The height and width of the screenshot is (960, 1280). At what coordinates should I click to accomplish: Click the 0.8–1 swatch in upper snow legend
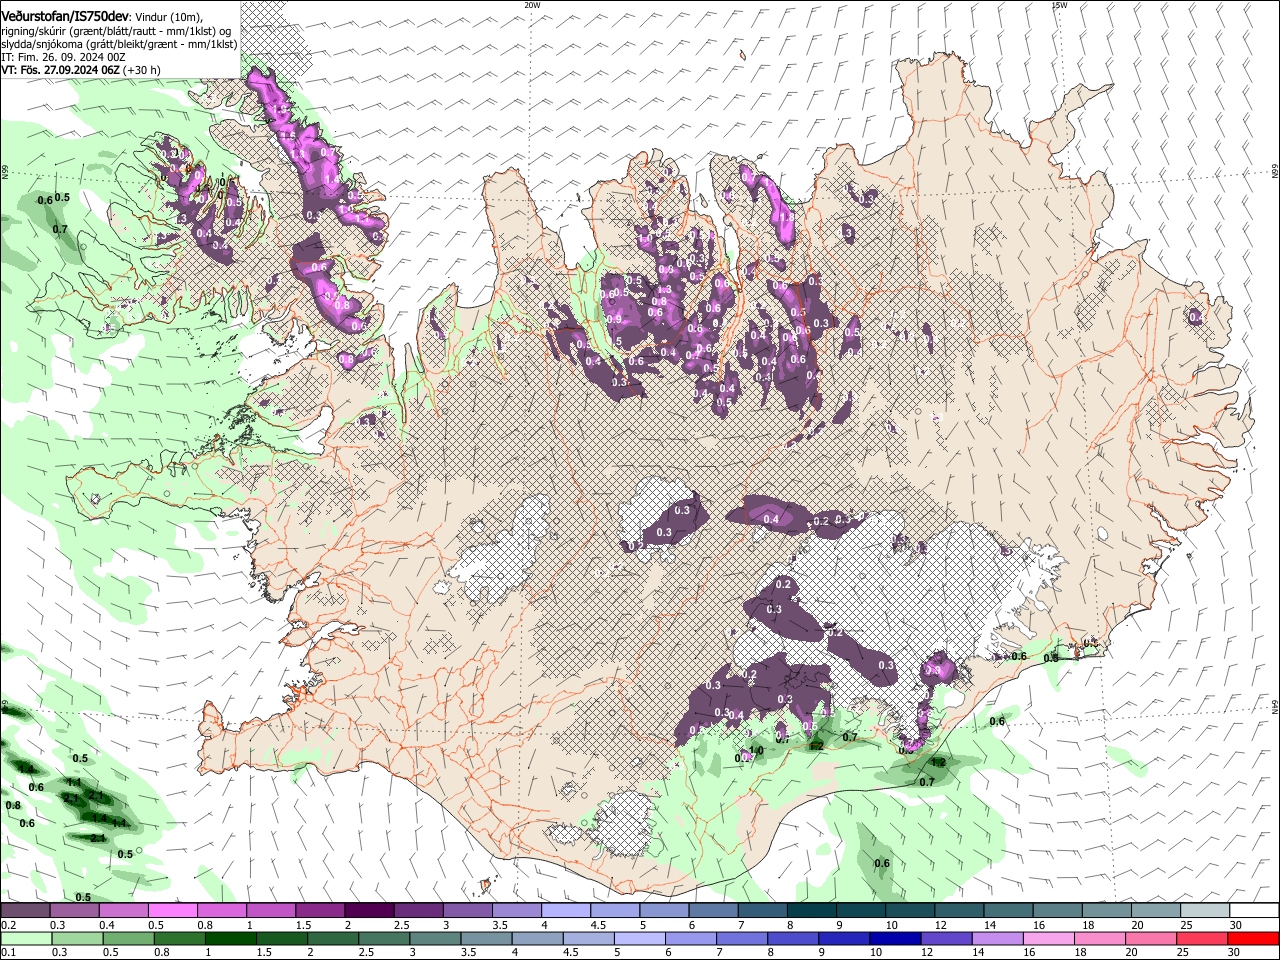(x=222, y=911)
